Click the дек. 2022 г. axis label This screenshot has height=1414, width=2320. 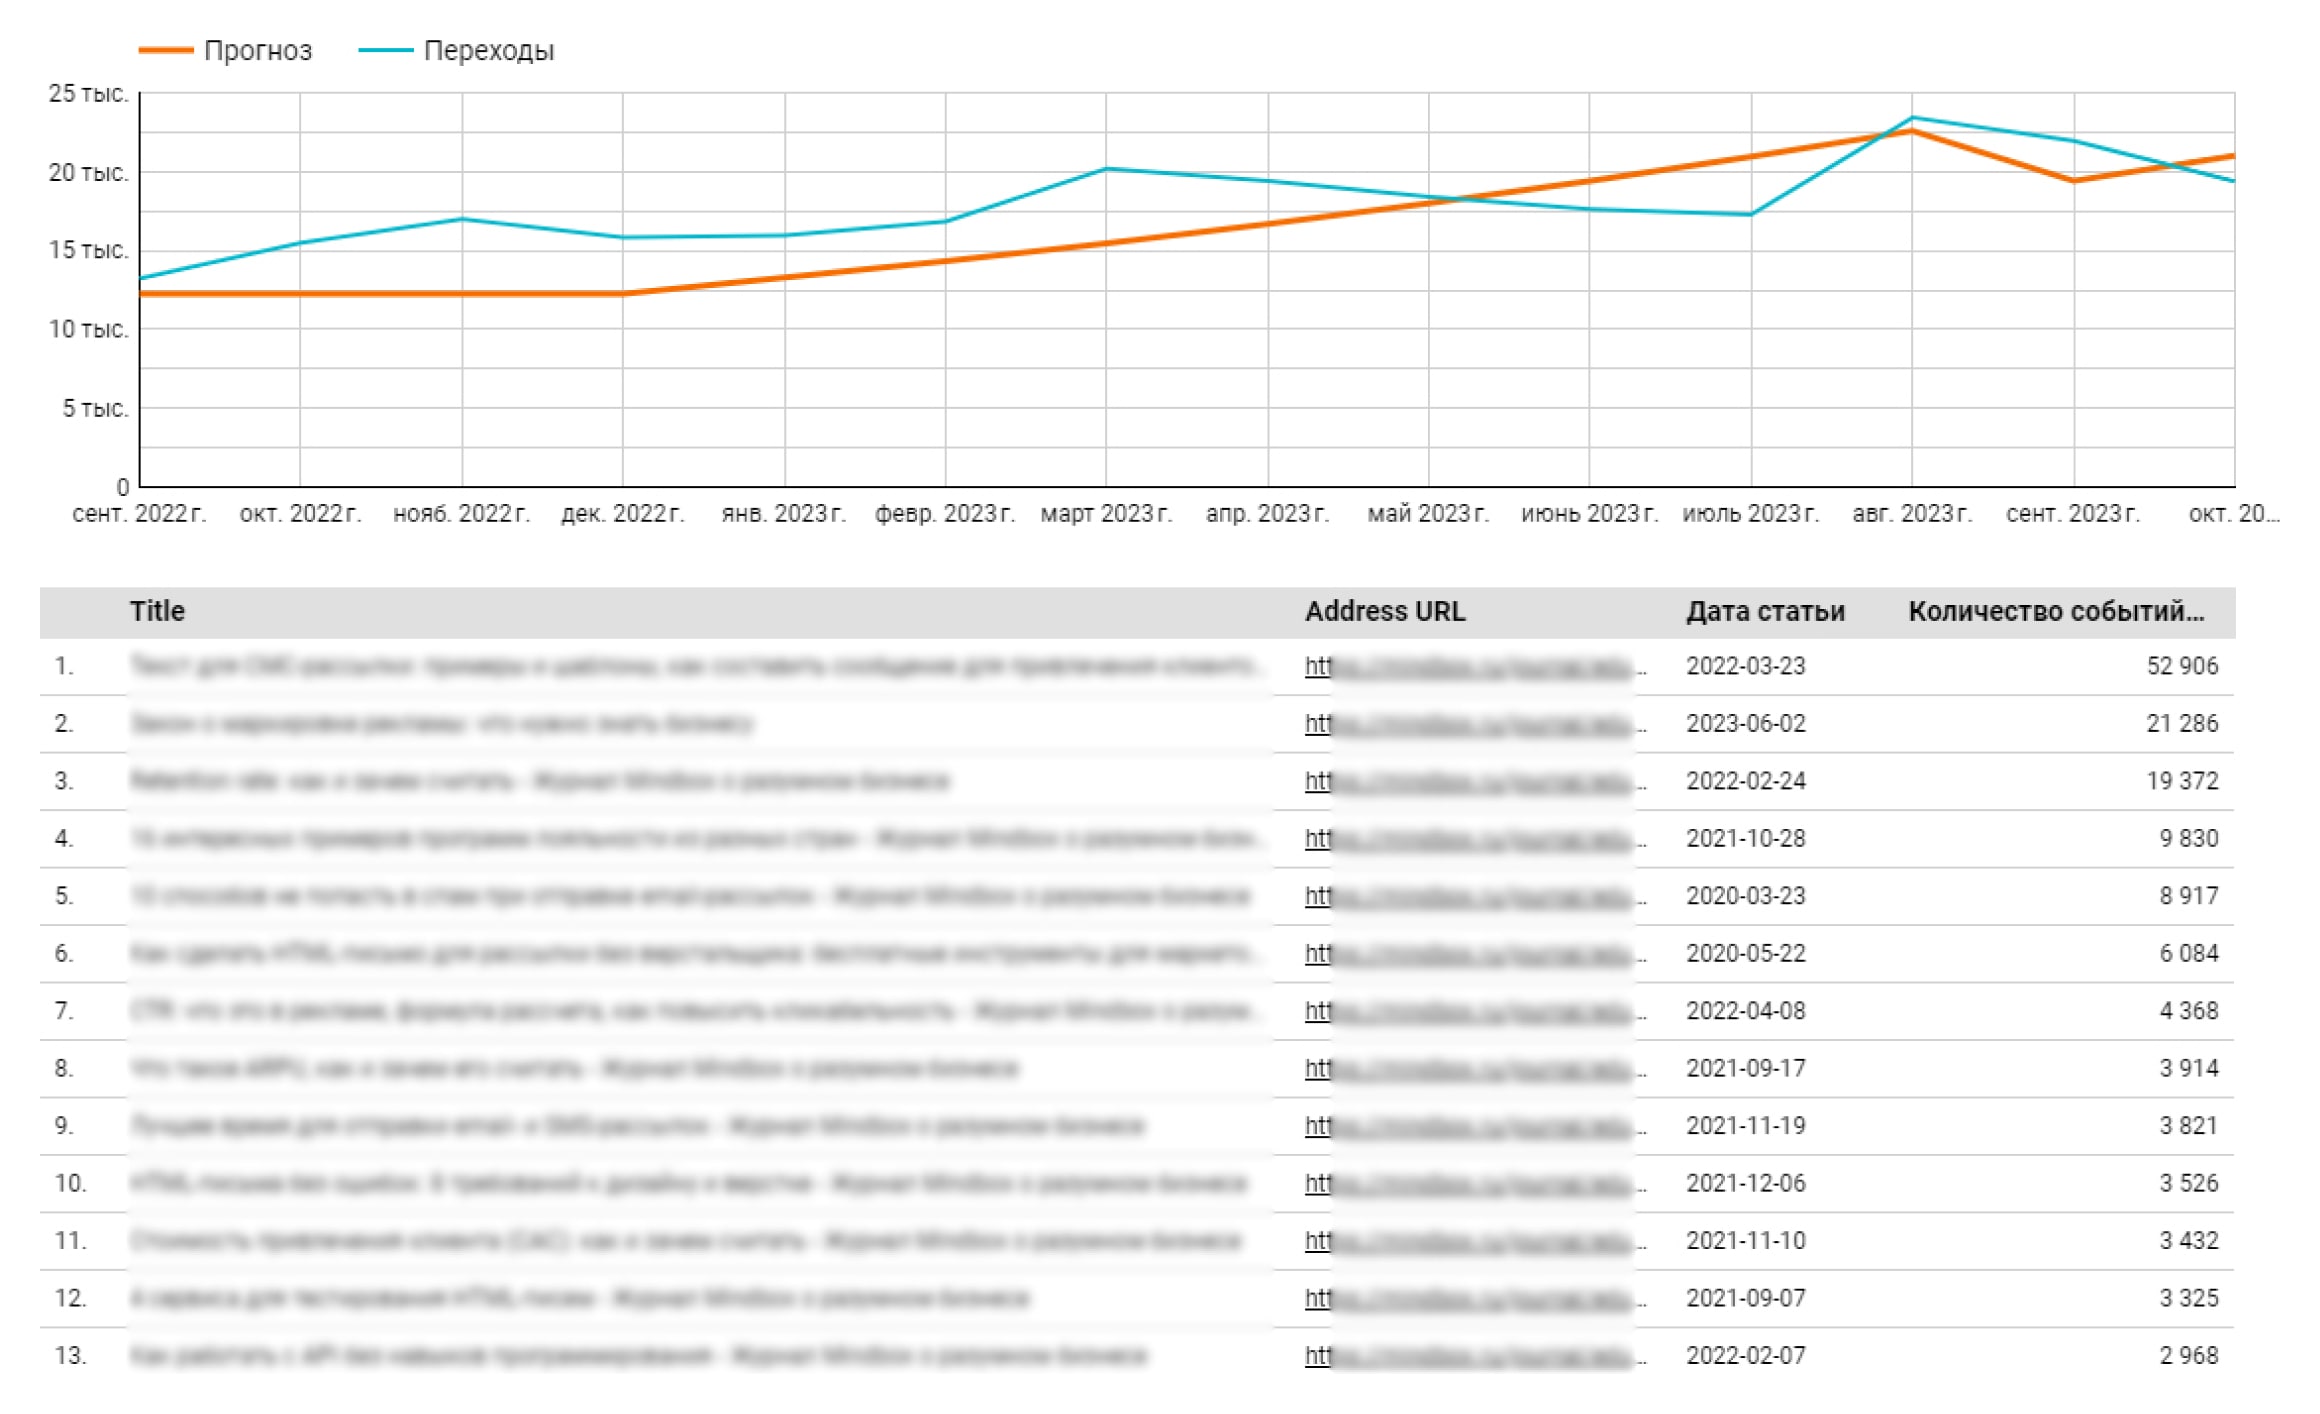(x=622, y=514)
